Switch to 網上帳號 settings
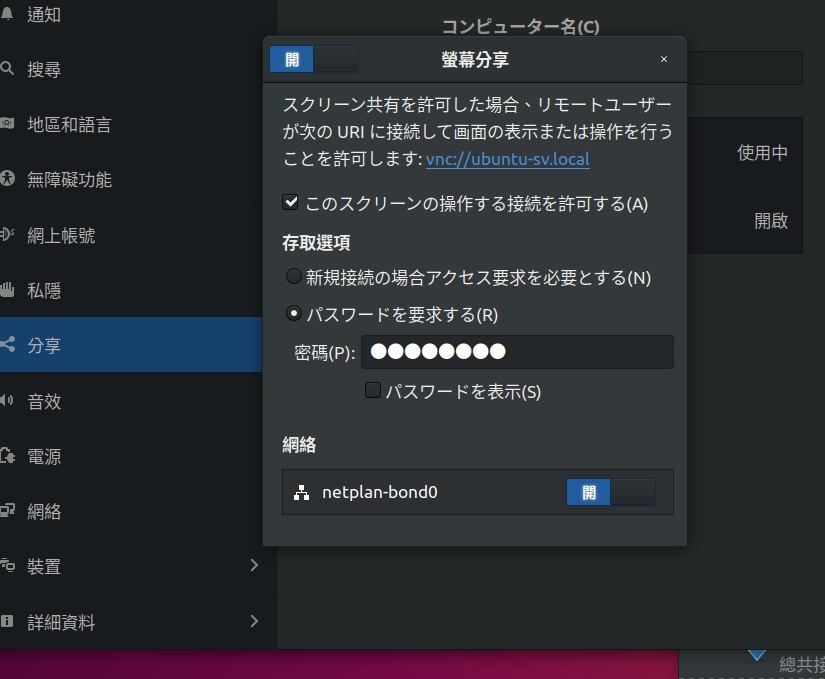Image resolution: width=825 pixels, height=679 pixels. (131, 235)
